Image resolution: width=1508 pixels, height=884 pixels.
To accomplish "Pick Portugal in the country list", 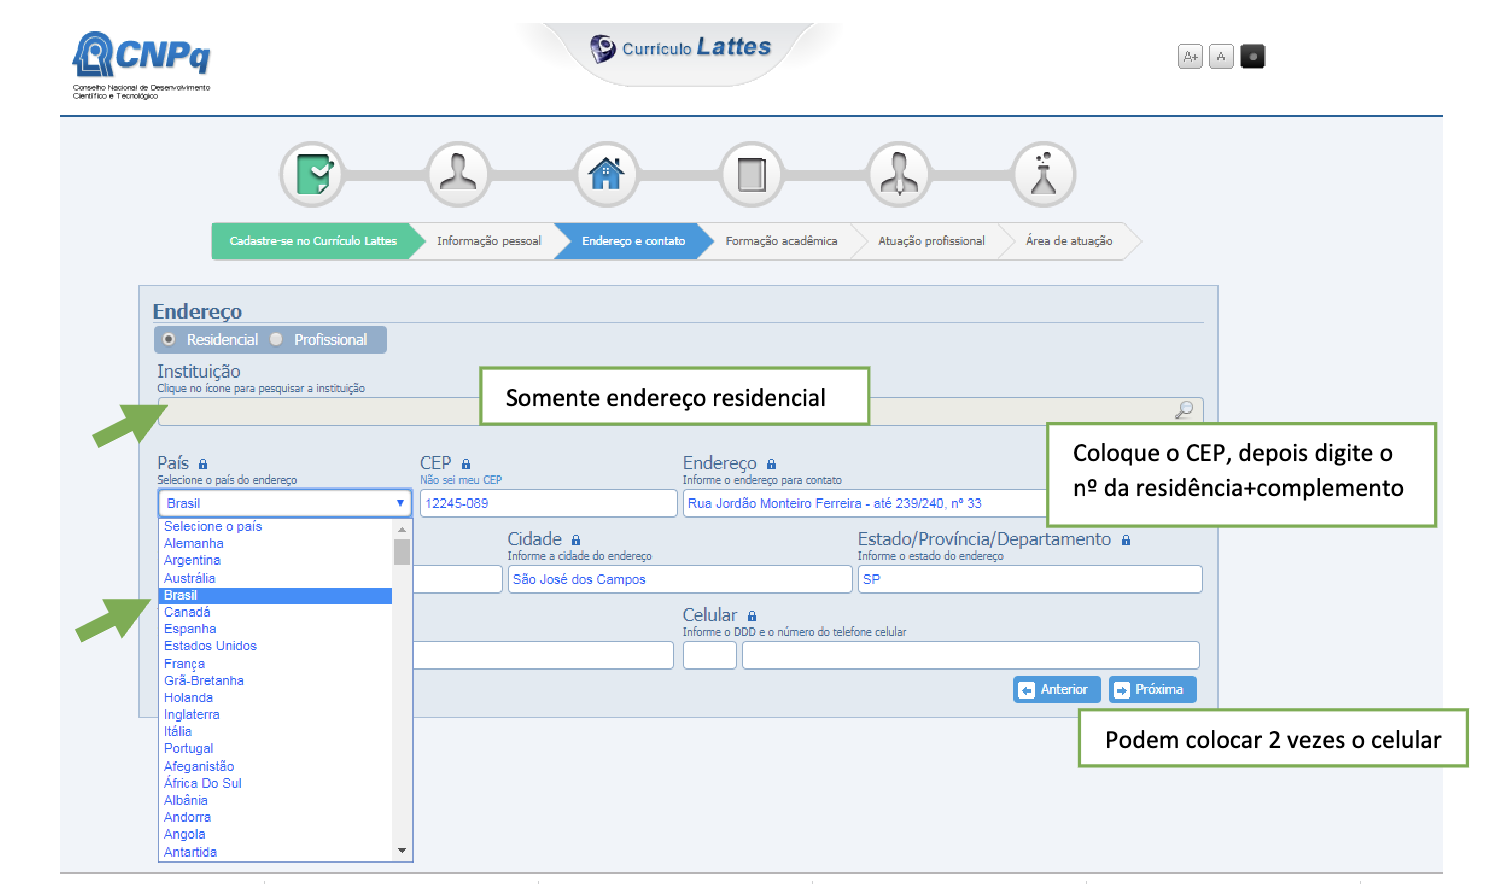I will click(189, 749).
